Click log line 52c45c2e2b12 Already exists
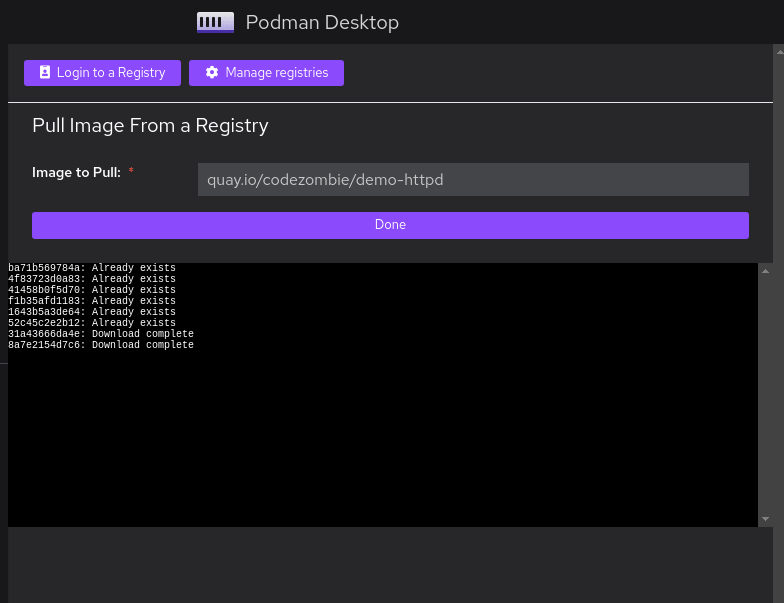This screenshot has width=784, height=603. point(92,323)
